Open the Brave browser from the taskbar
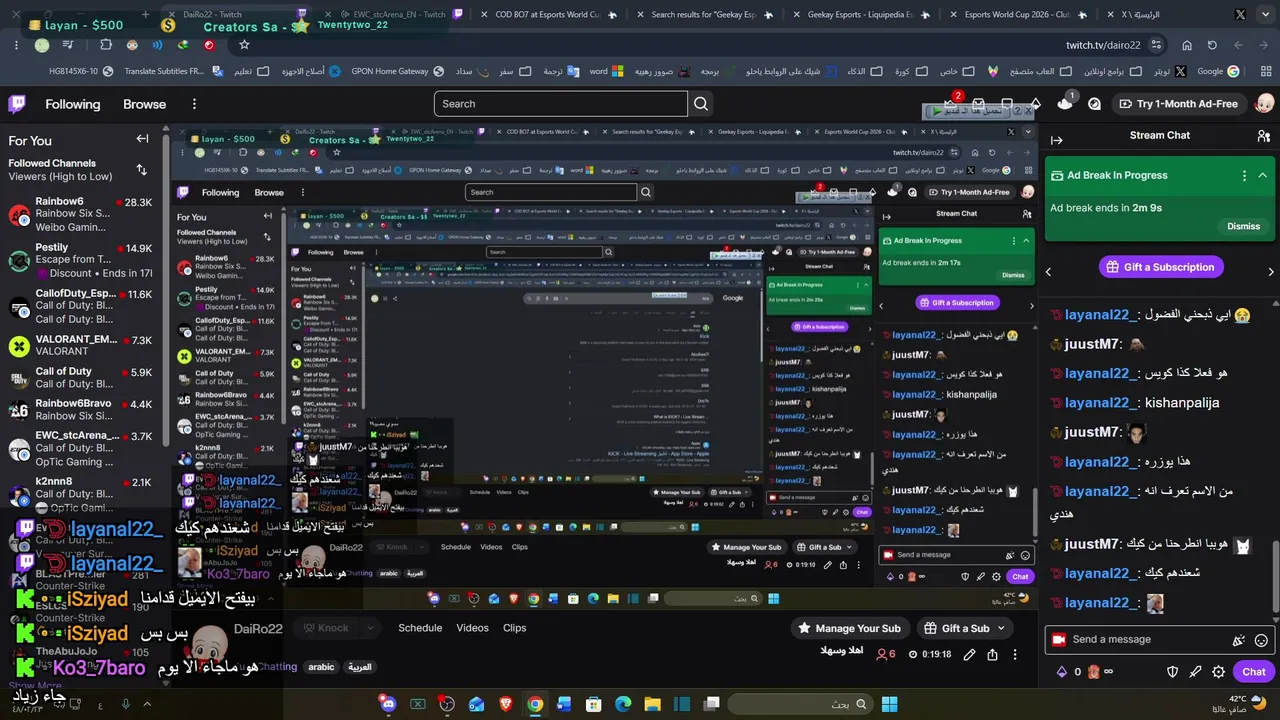The image size is (1280, 720). [506, 704]
